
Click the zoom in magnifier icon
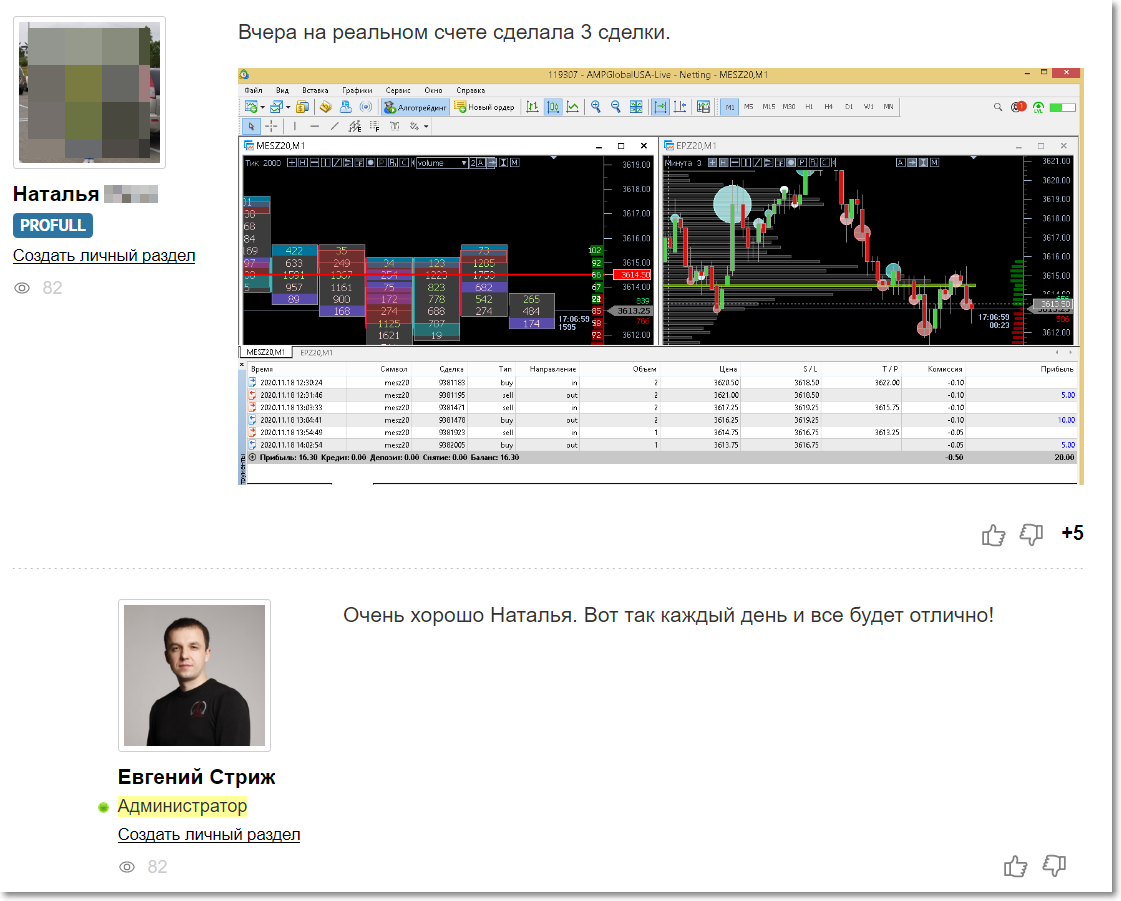(x=596, y=107)
